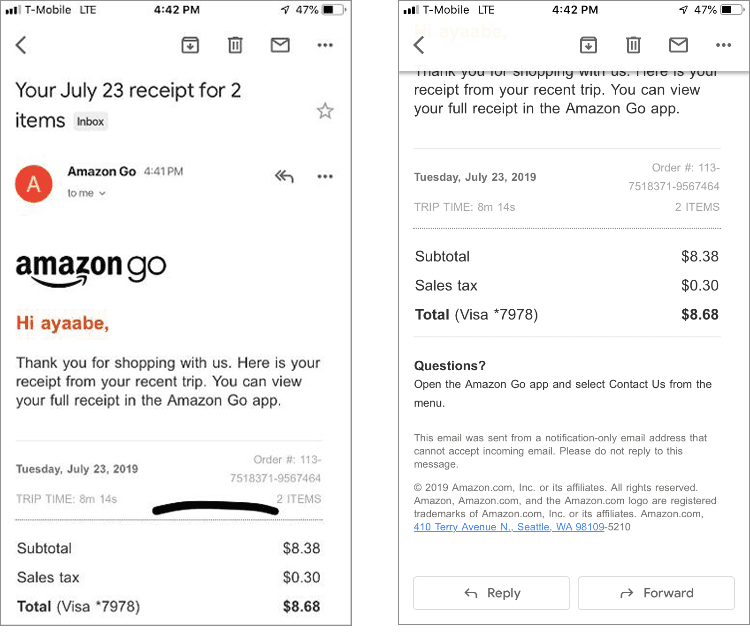
Task: Star the July 23 receipt email
Action: [325, 111]
